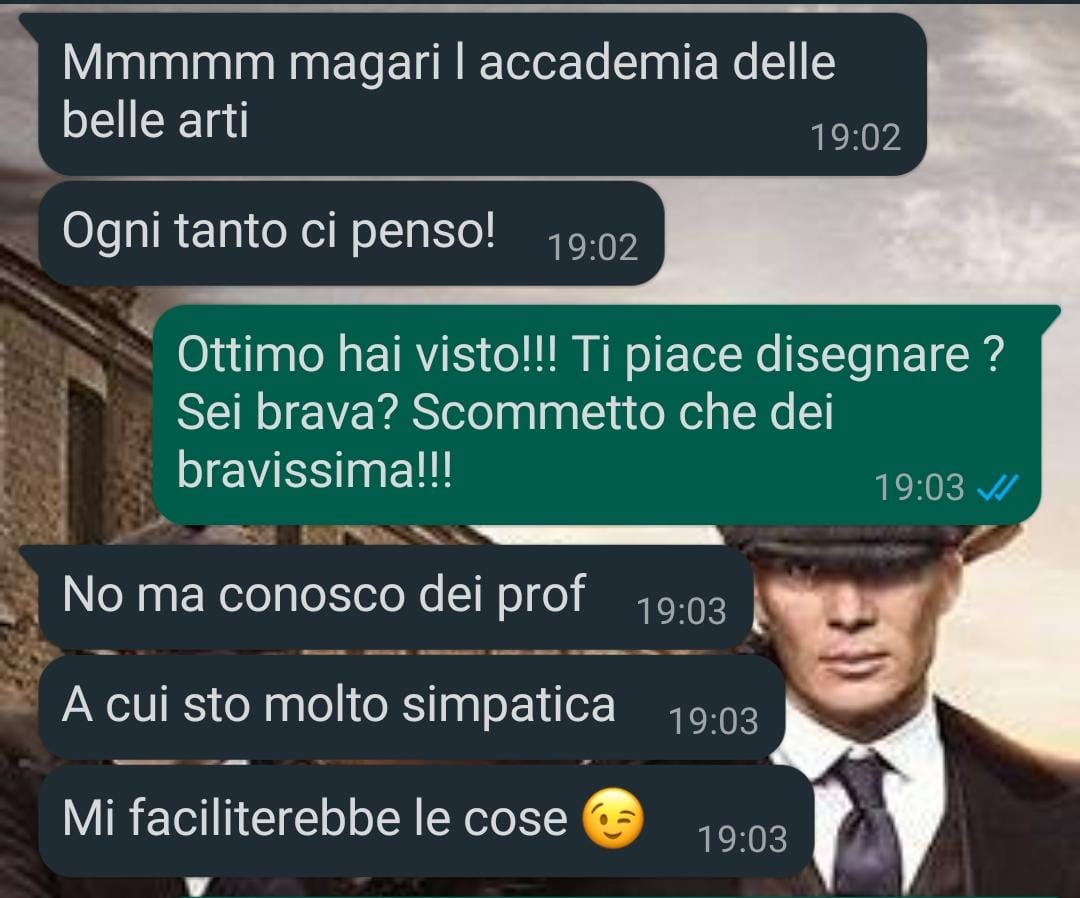This screenshot has height=898, width=1080.
Task: Click the 19:02 timestamp beside 'Ogni tanto ci penso!'
Action: click(x=593, y=247)
